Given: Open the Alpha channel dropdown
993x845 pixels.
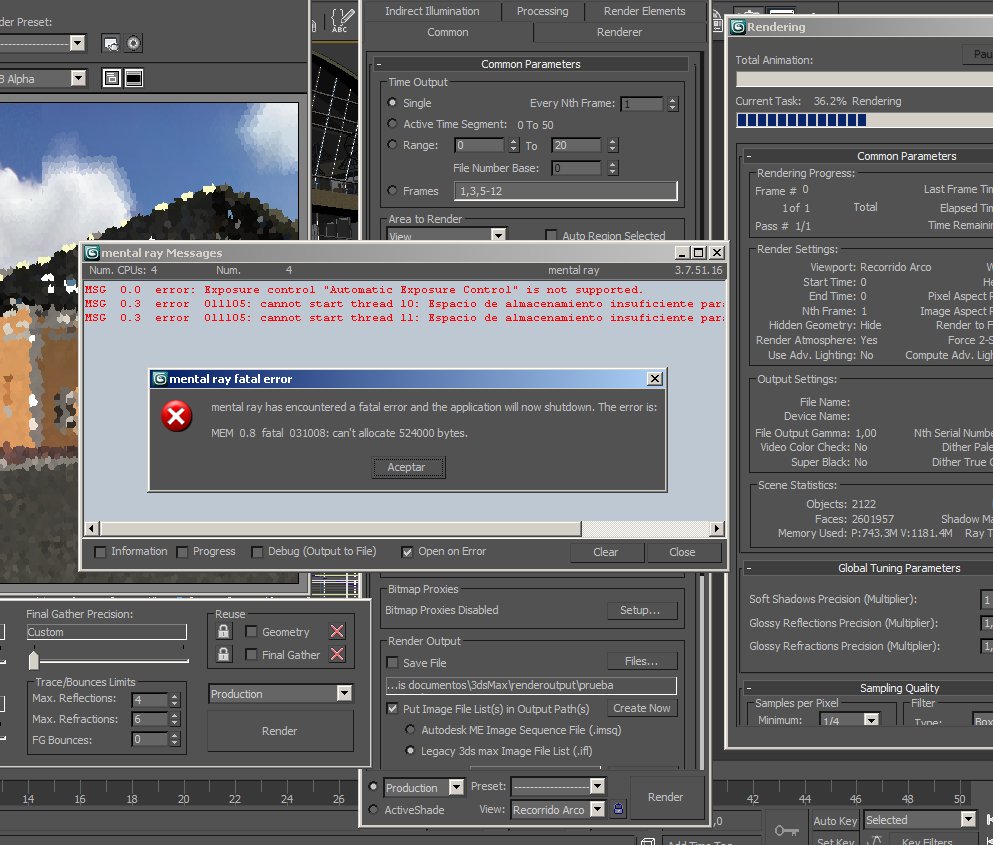Looking at the screenshot, I should (79, 79).
